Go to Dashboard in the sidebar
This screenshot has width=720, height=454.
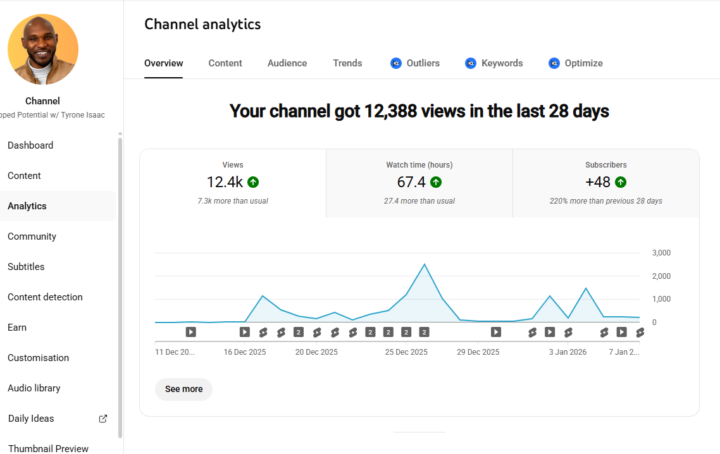(x=30, y=146)
